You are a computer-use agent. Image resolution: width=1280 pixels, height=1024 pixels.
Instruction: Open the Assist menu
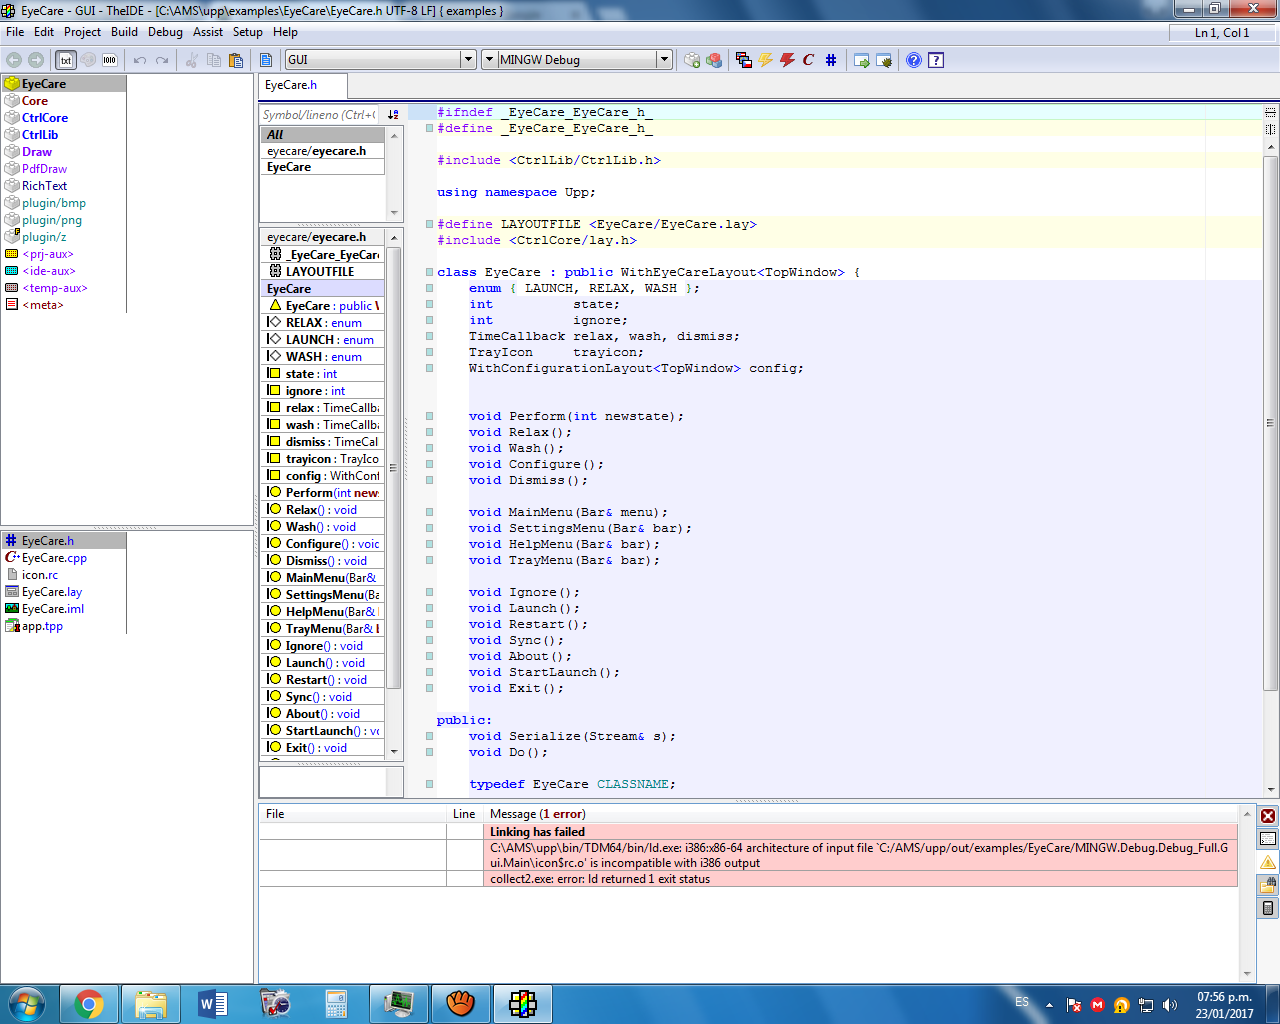(x=208, y=32)
